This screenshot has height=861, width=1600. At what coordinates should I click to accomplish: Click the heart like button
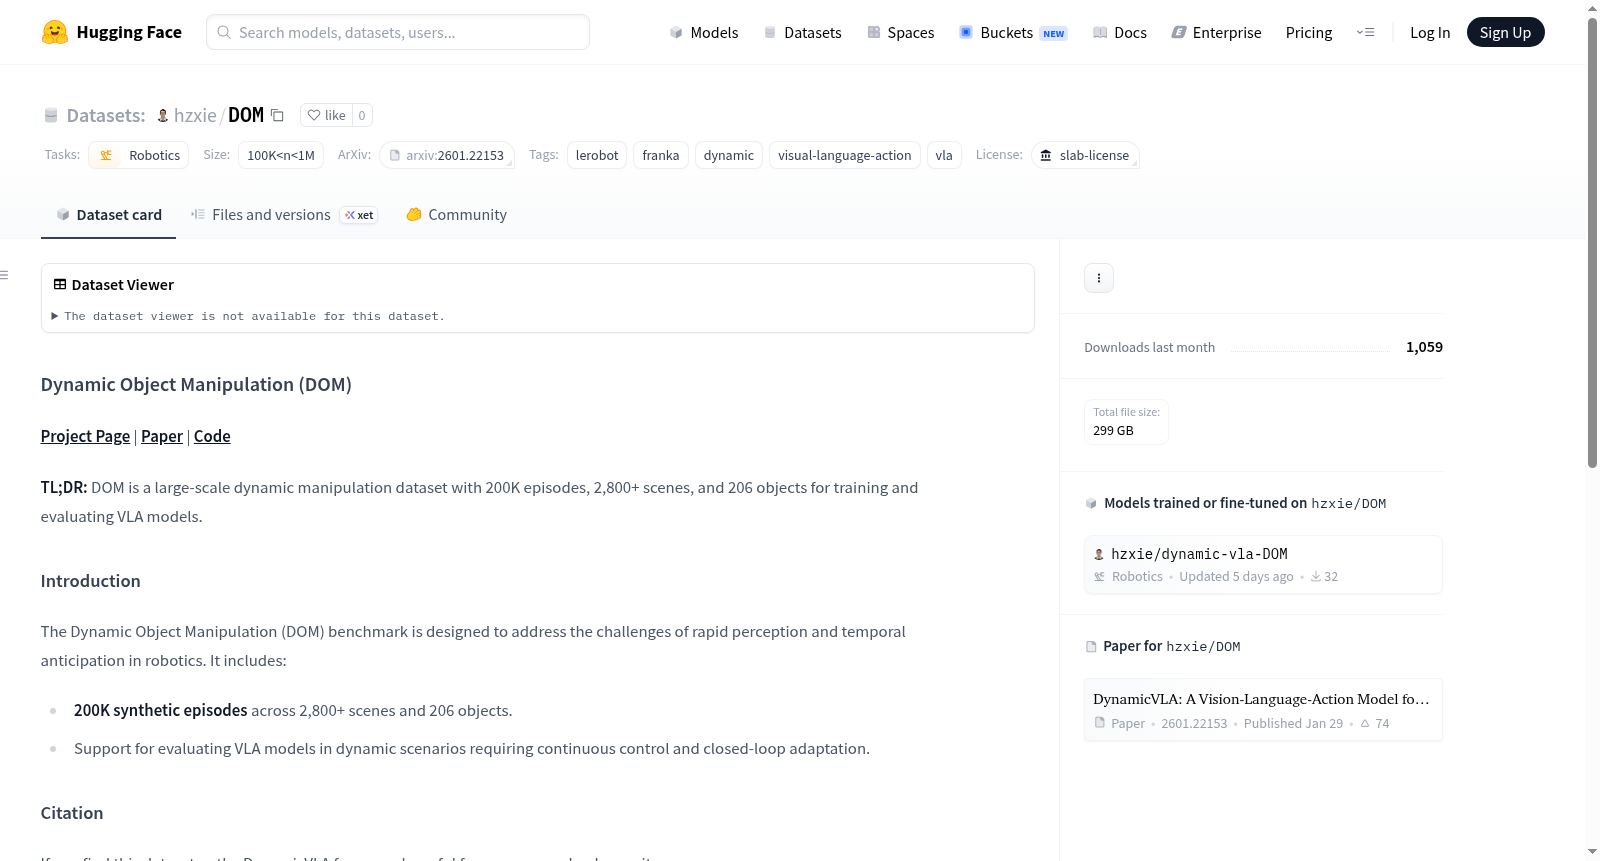326,115
